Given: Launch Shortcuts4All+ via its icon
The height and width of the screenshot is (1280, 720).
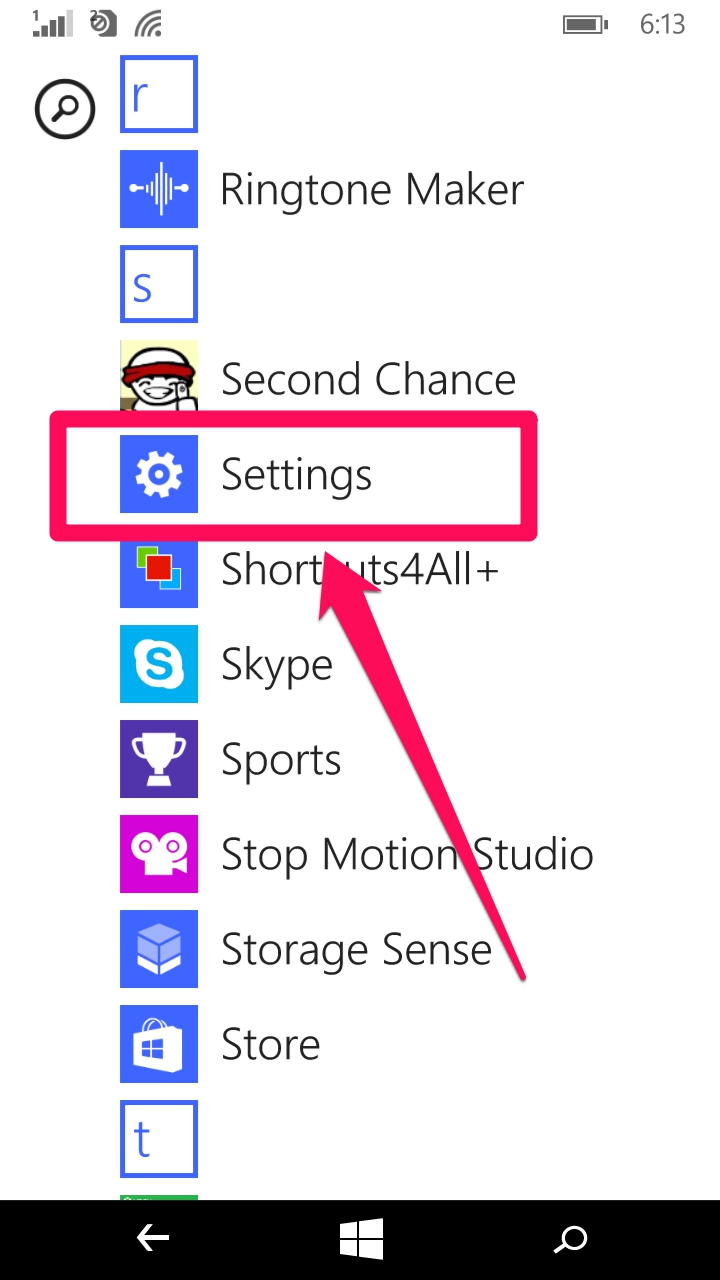Looking at the screenshot, I should coord(159,569).
